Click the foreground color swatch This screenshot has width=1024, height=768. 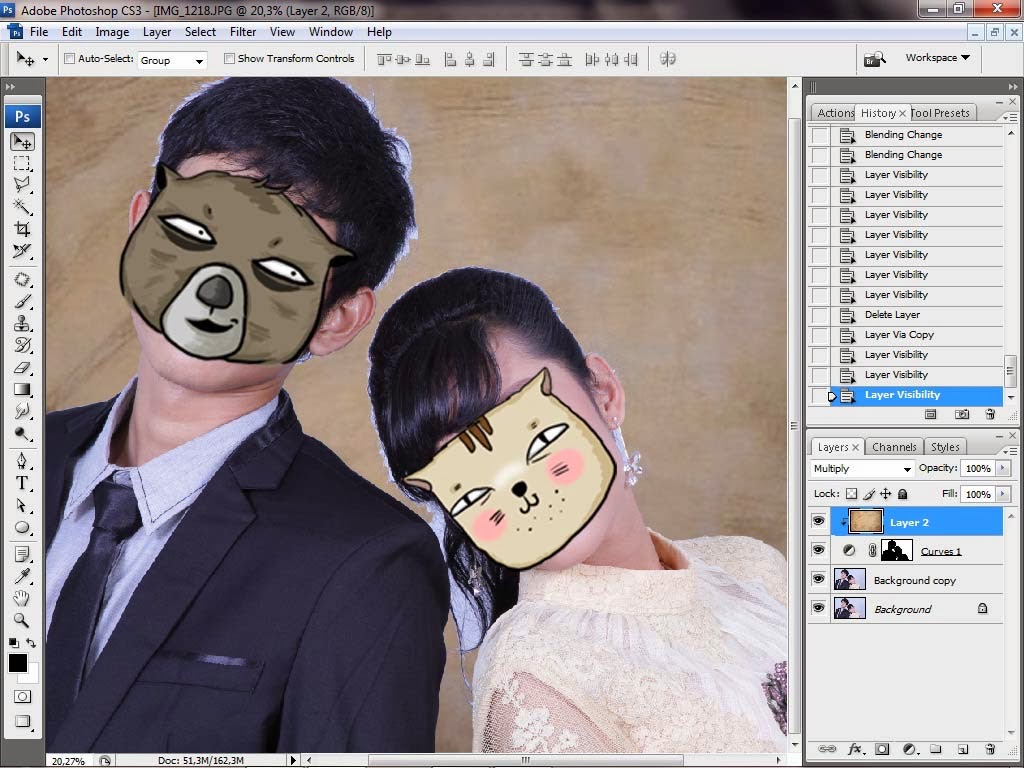(x=18, y=663)
